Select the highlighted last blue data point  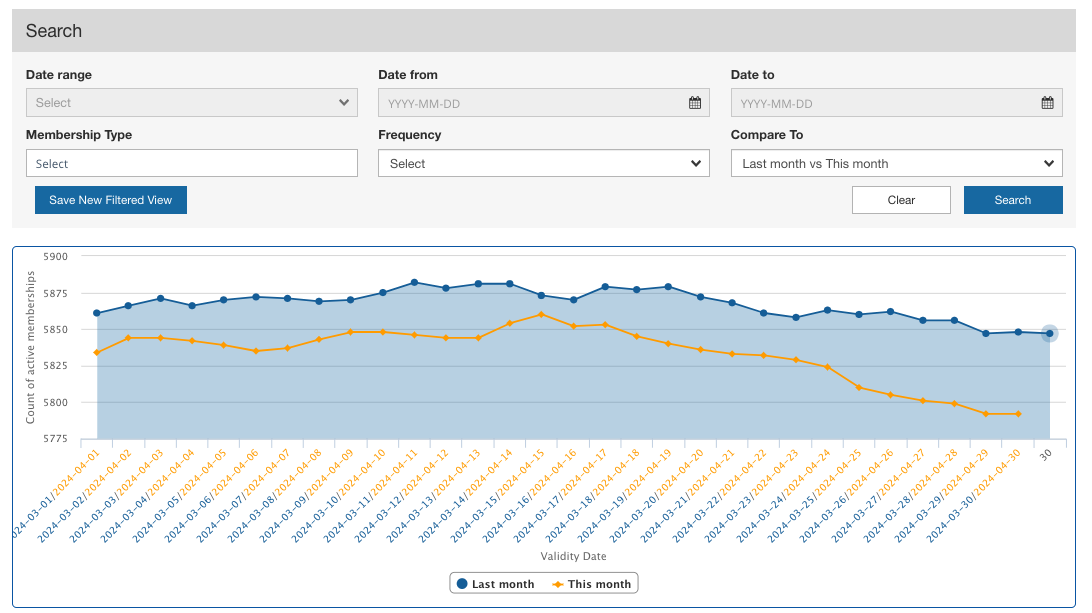[x=1050, y=334]
